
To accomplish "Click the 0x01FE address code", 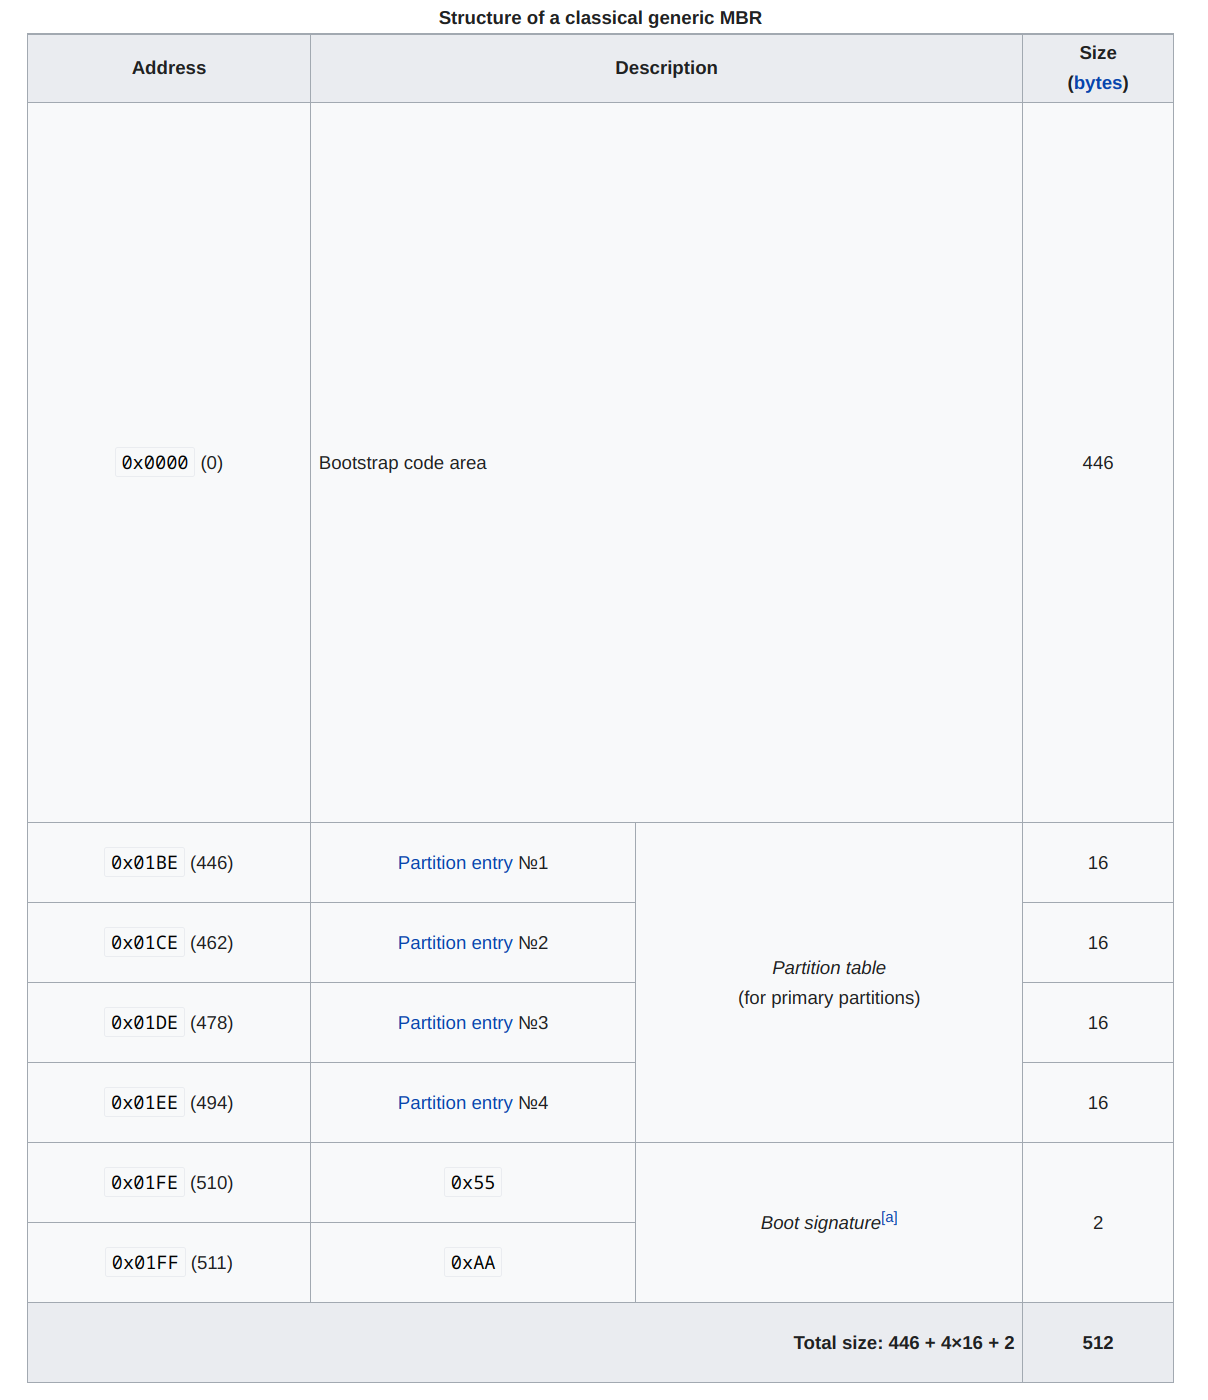I will 145,1183.
